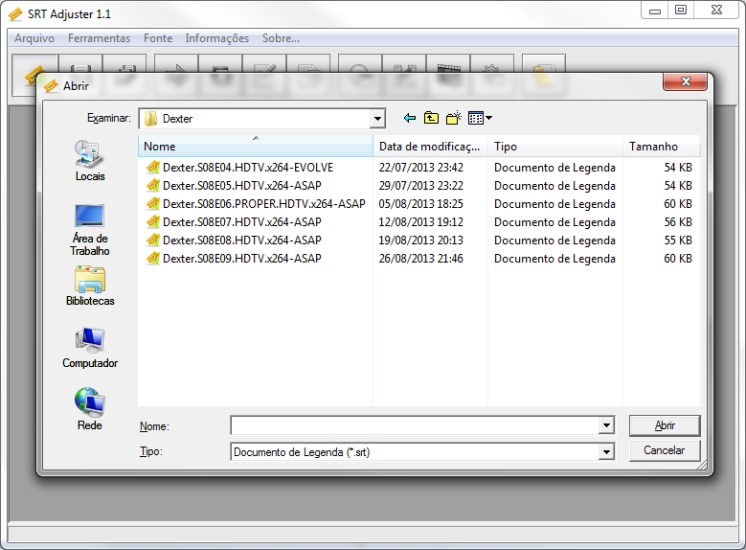Click the subtitle icon of Dexter.S08E04 file

(153, 167)
